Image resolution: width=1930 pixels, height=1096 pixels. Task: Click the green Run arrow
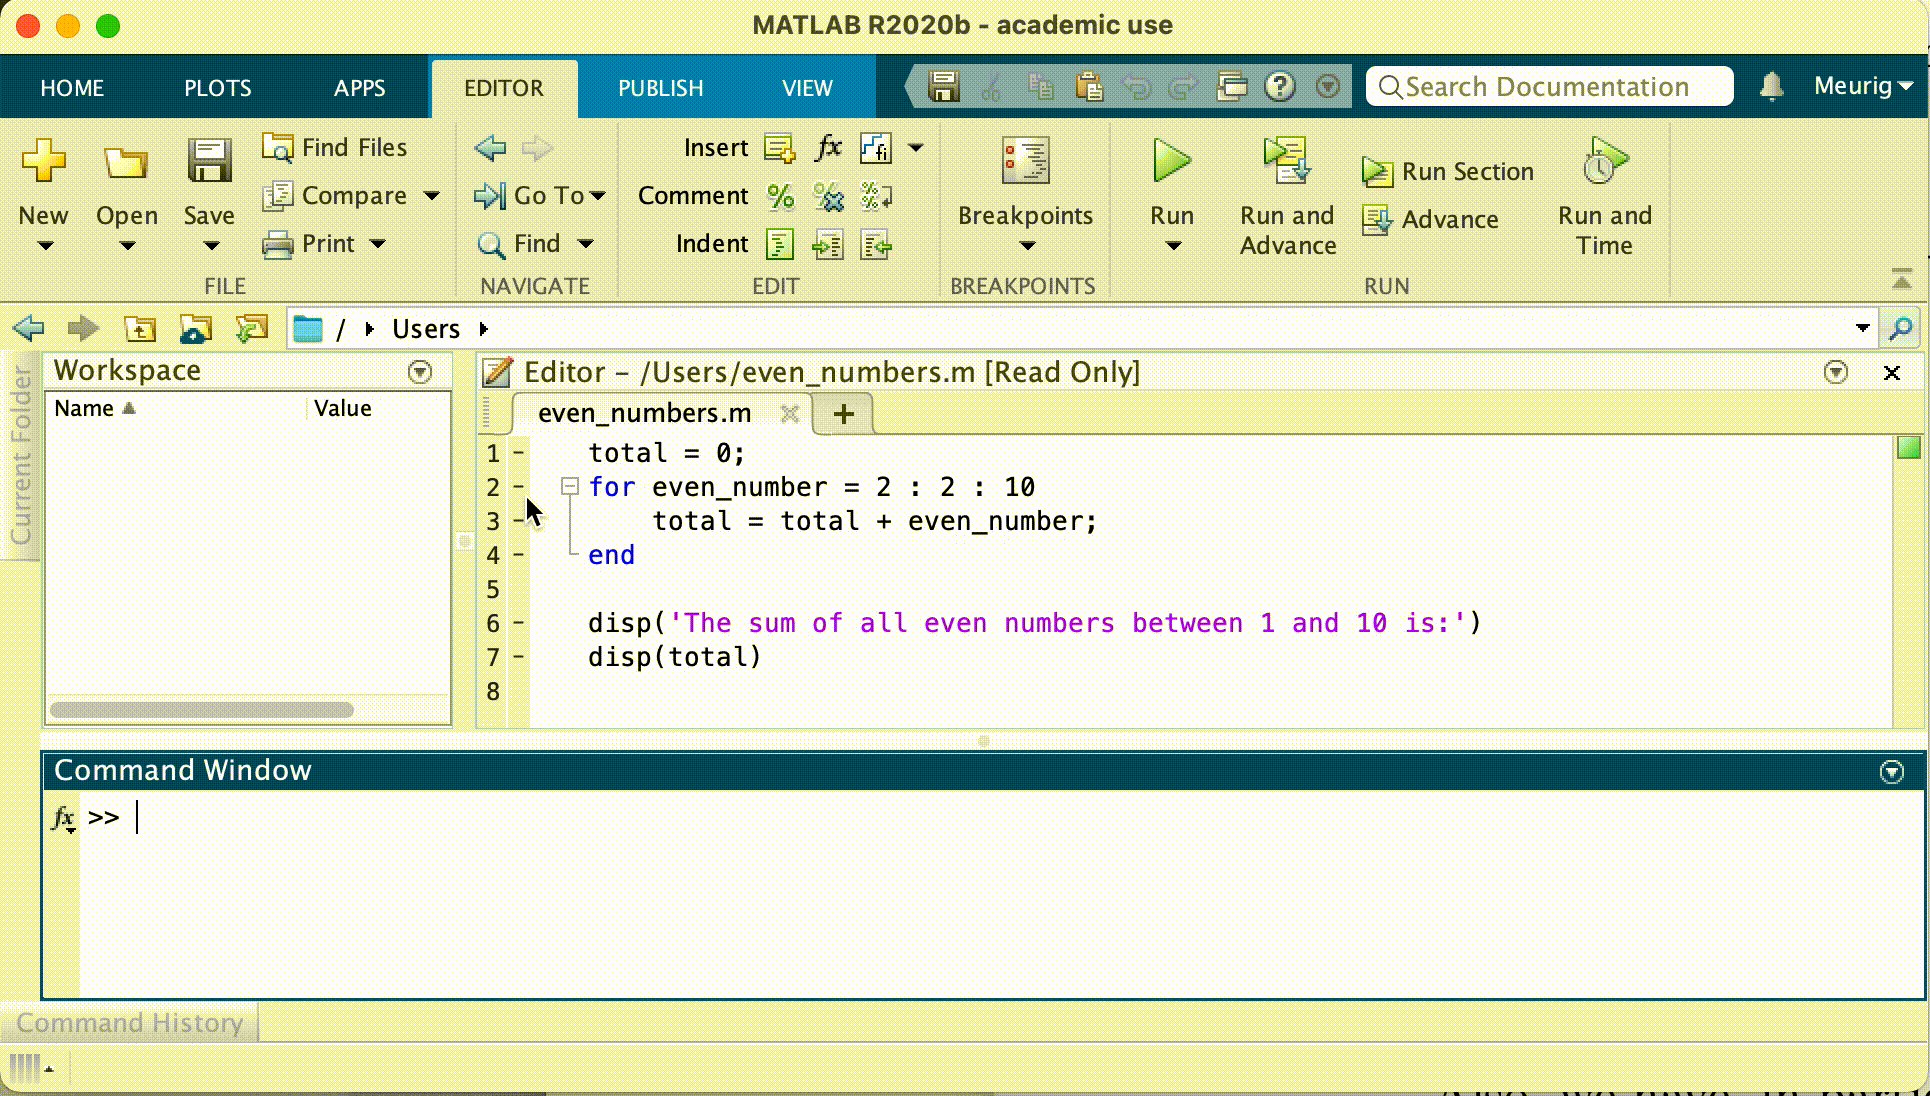[x=1171, y=160]
